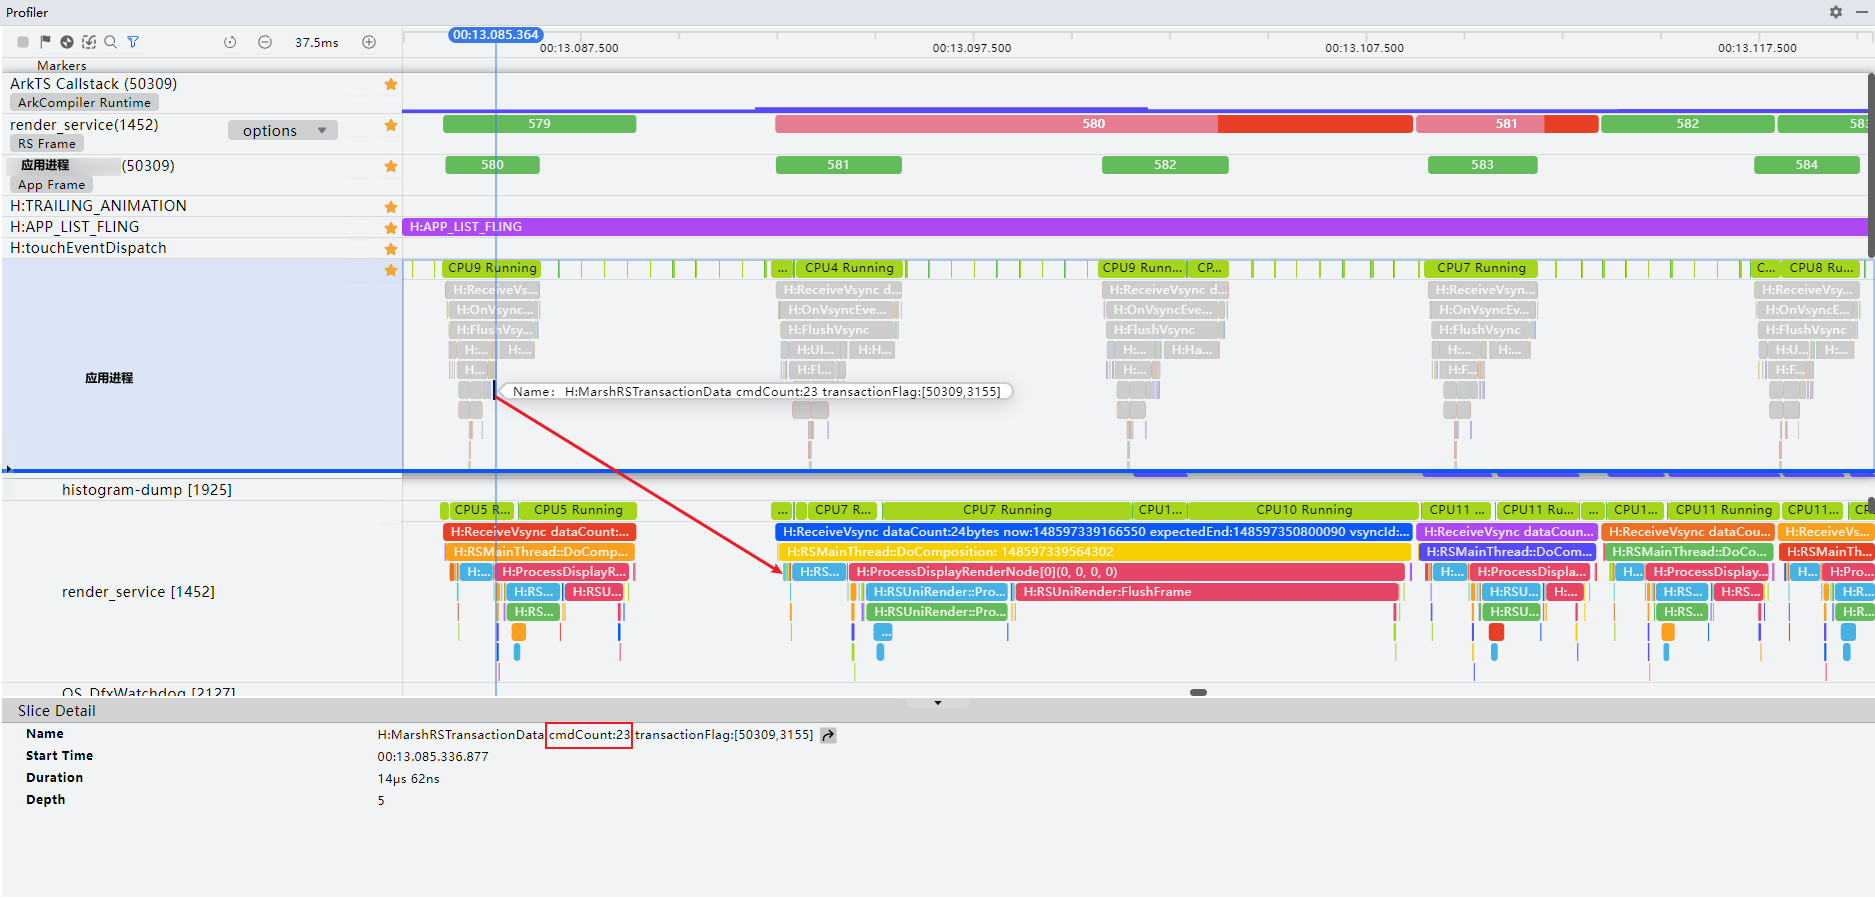
Task: Select App frame 584 green bar
Action: (x=1806, y=165)
